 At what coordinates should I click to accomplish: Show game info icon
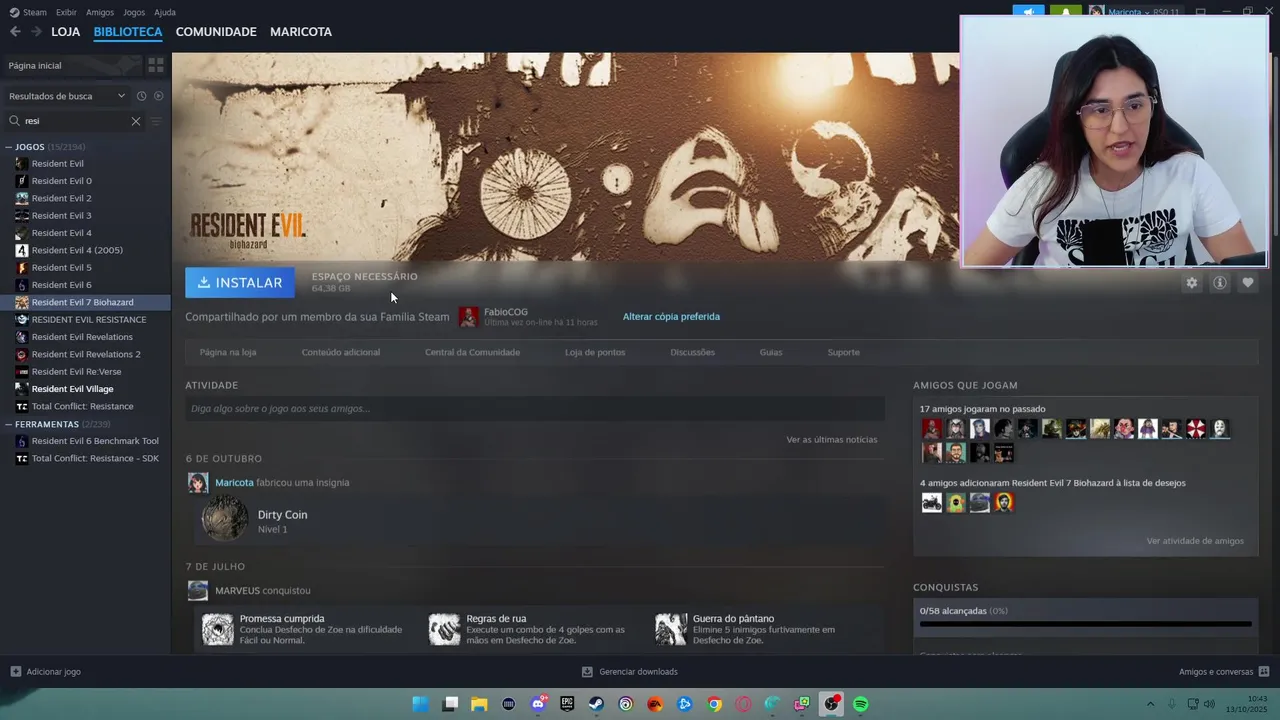click(x=1219, y=283)
